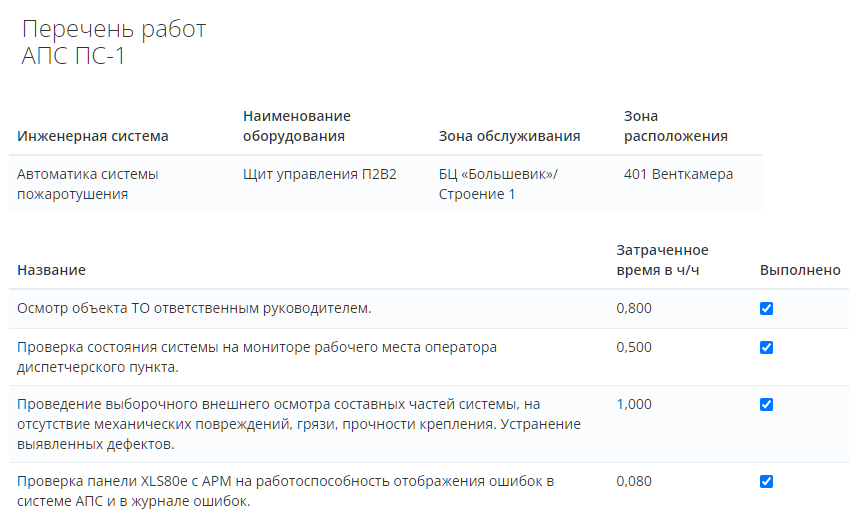This screenshot has height=521, width=867.
Task: Select the time value 0,800
Action: (634, 308)
